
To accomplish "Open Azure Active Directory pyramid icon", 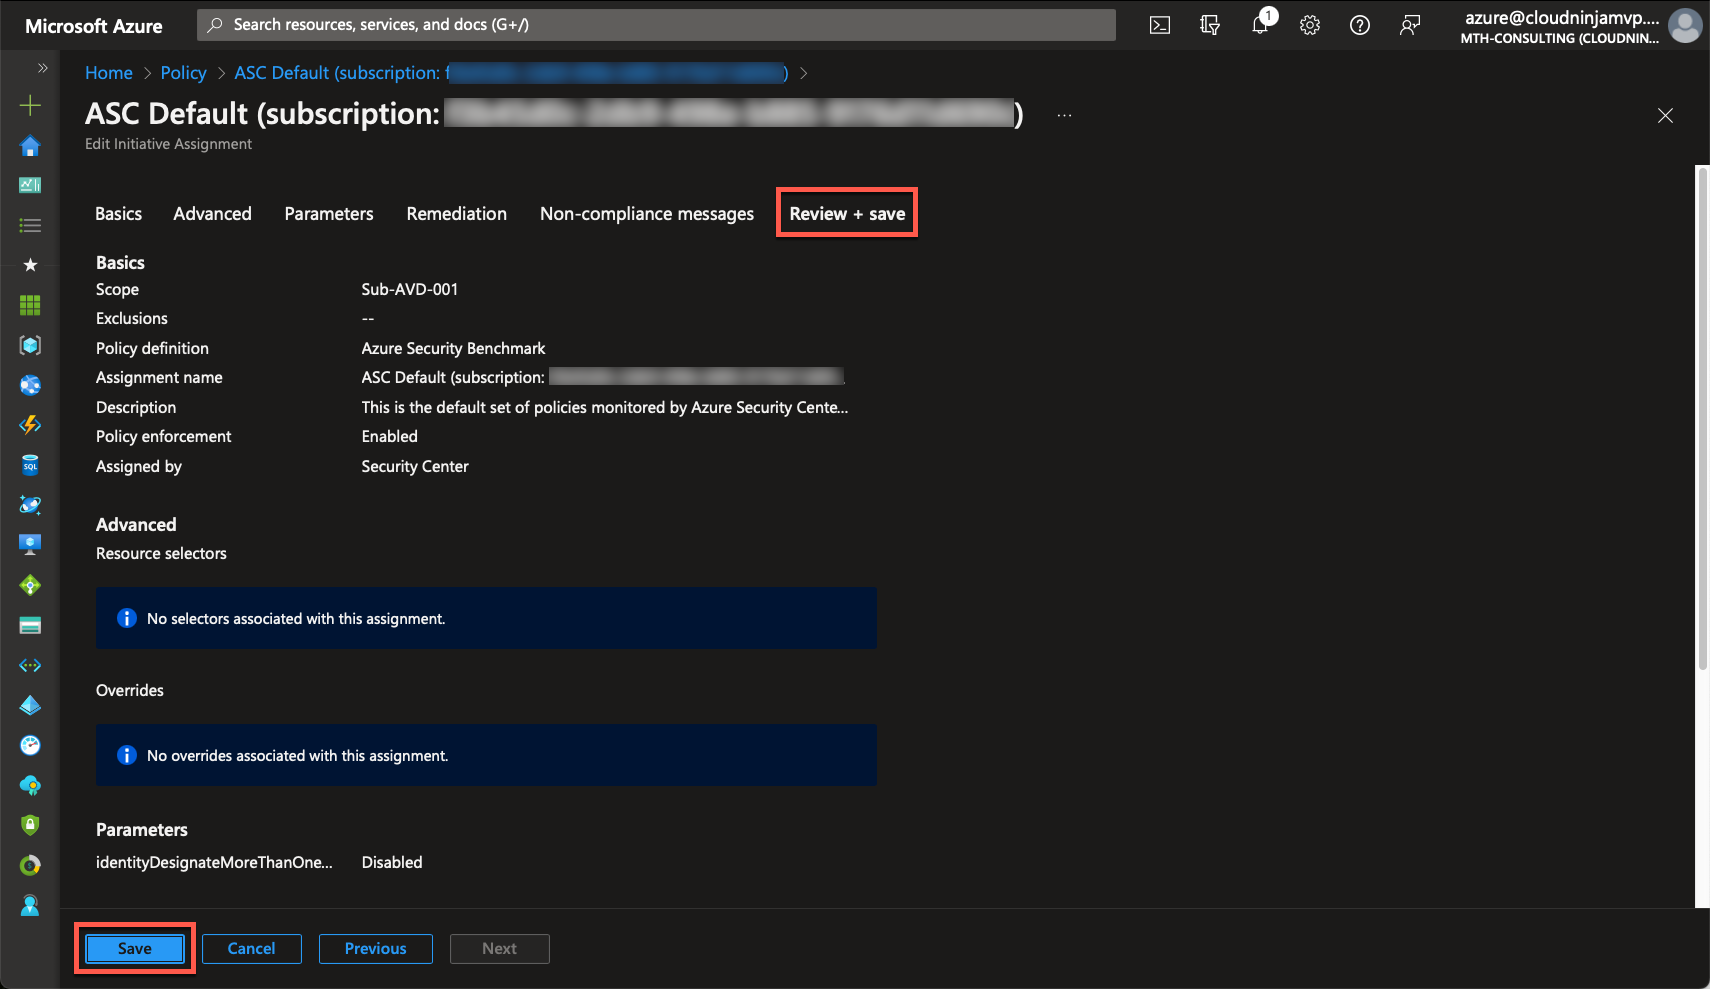I will [30, 705].
